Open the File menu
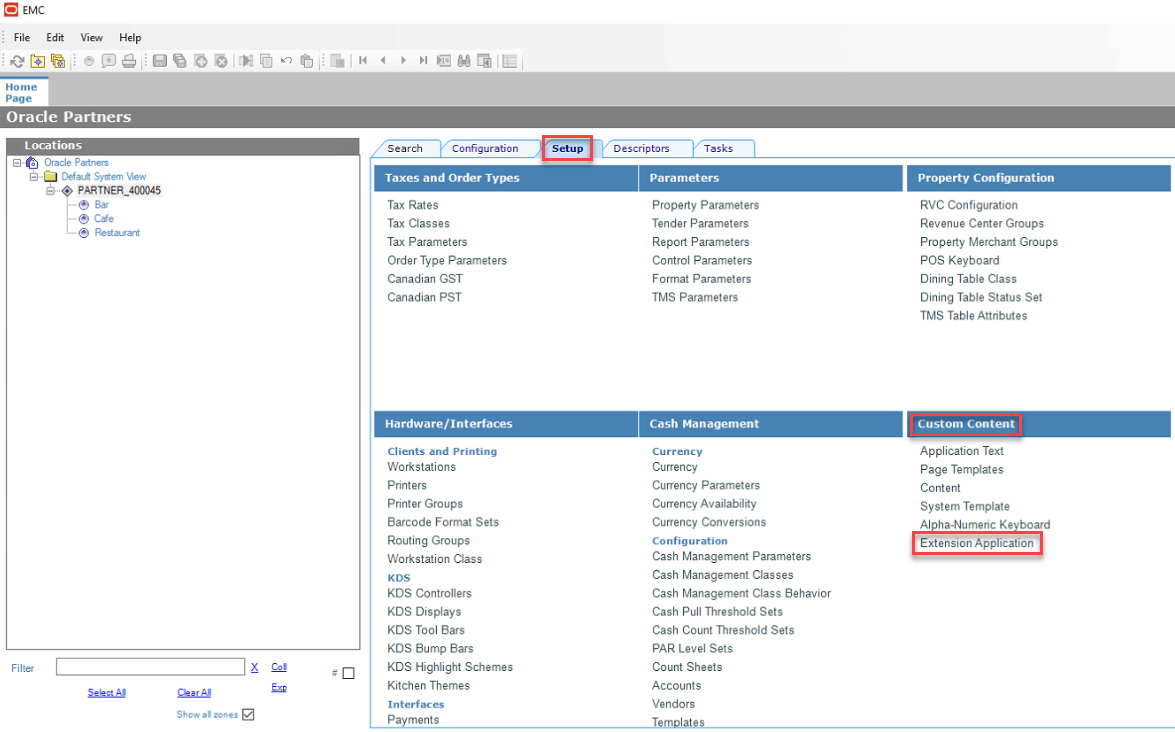The height and width of the screenshot is (732, 1175). (22, 37)
